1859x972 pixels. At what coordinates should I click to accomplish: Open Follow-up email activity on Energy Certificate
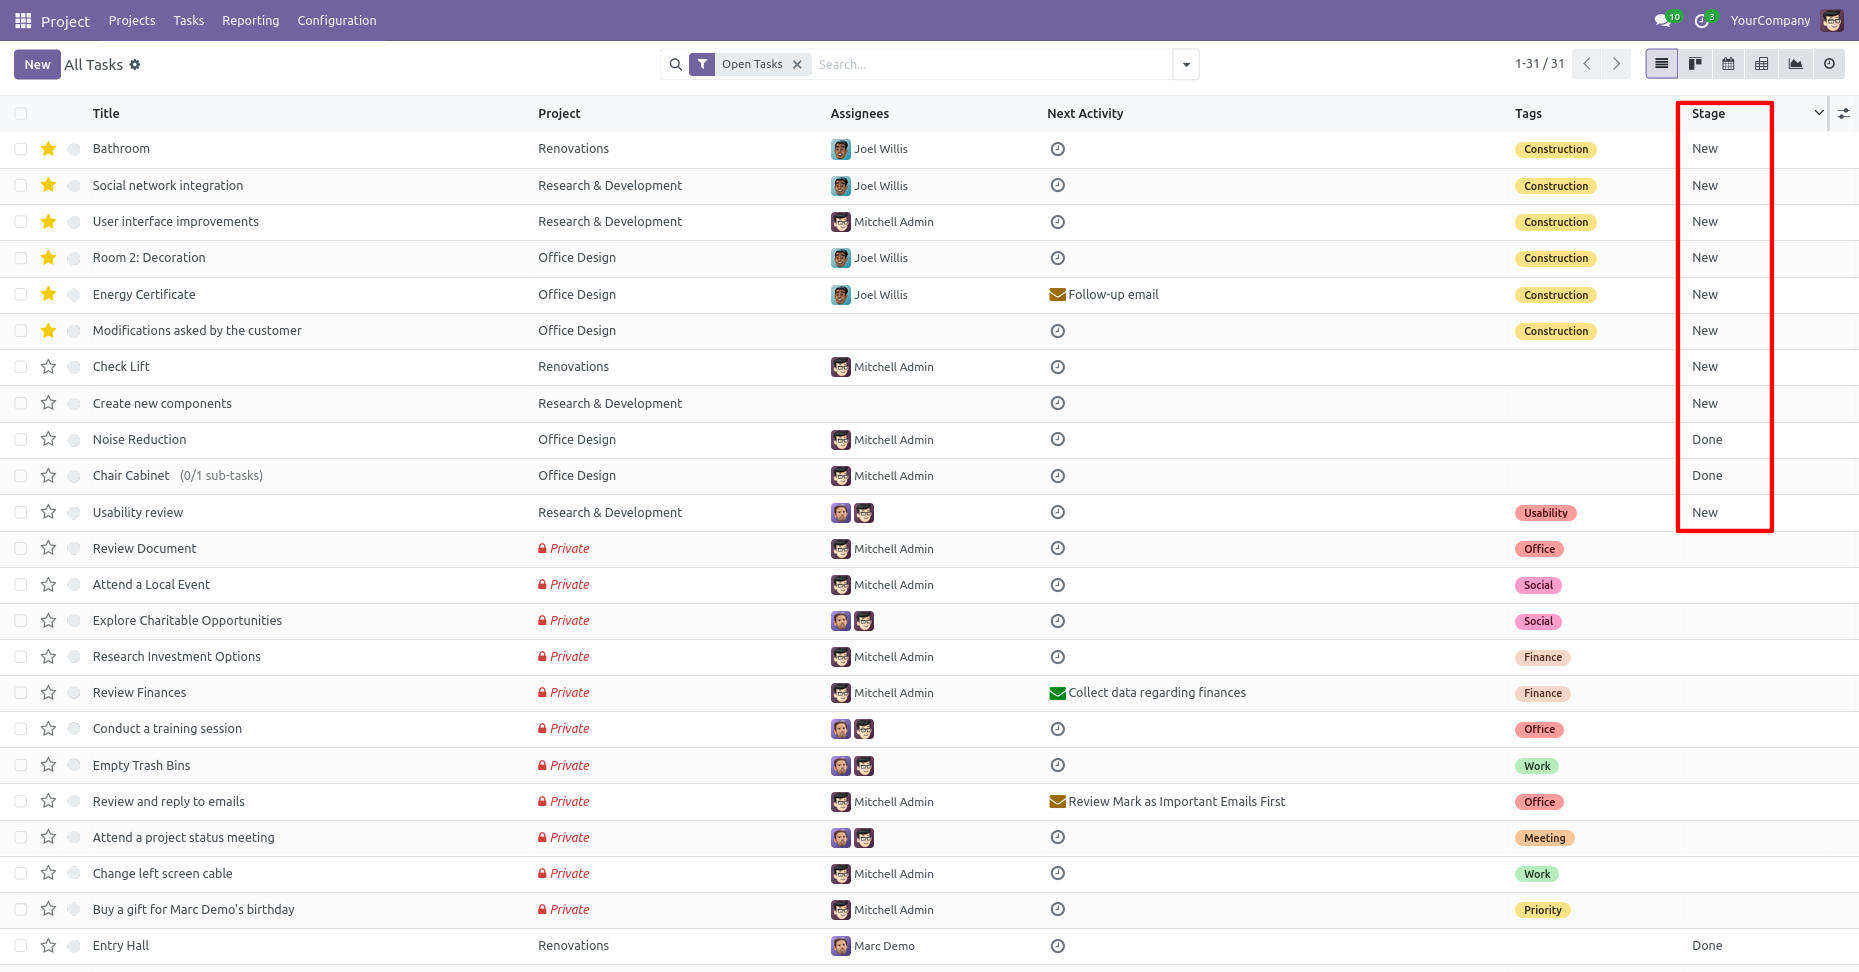pyautogui.click(x=1104, y=294)
